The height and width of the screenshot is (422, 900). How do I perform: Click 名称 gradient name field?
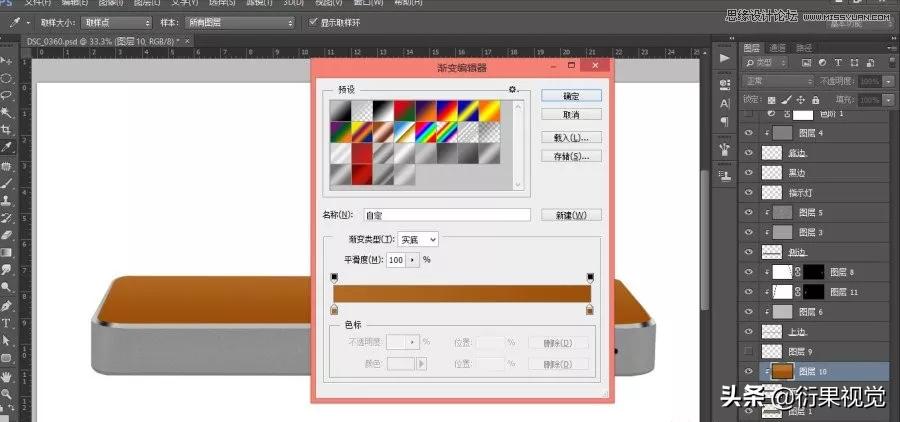click(447, 215)
